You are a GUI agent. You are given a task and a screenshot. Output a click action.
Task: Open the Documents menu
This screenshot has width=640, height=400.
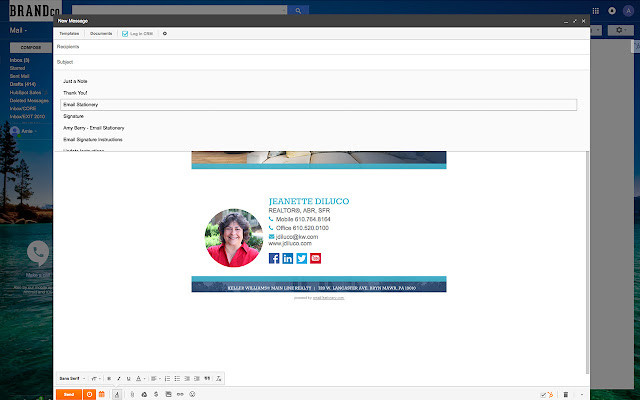(101, 33)
